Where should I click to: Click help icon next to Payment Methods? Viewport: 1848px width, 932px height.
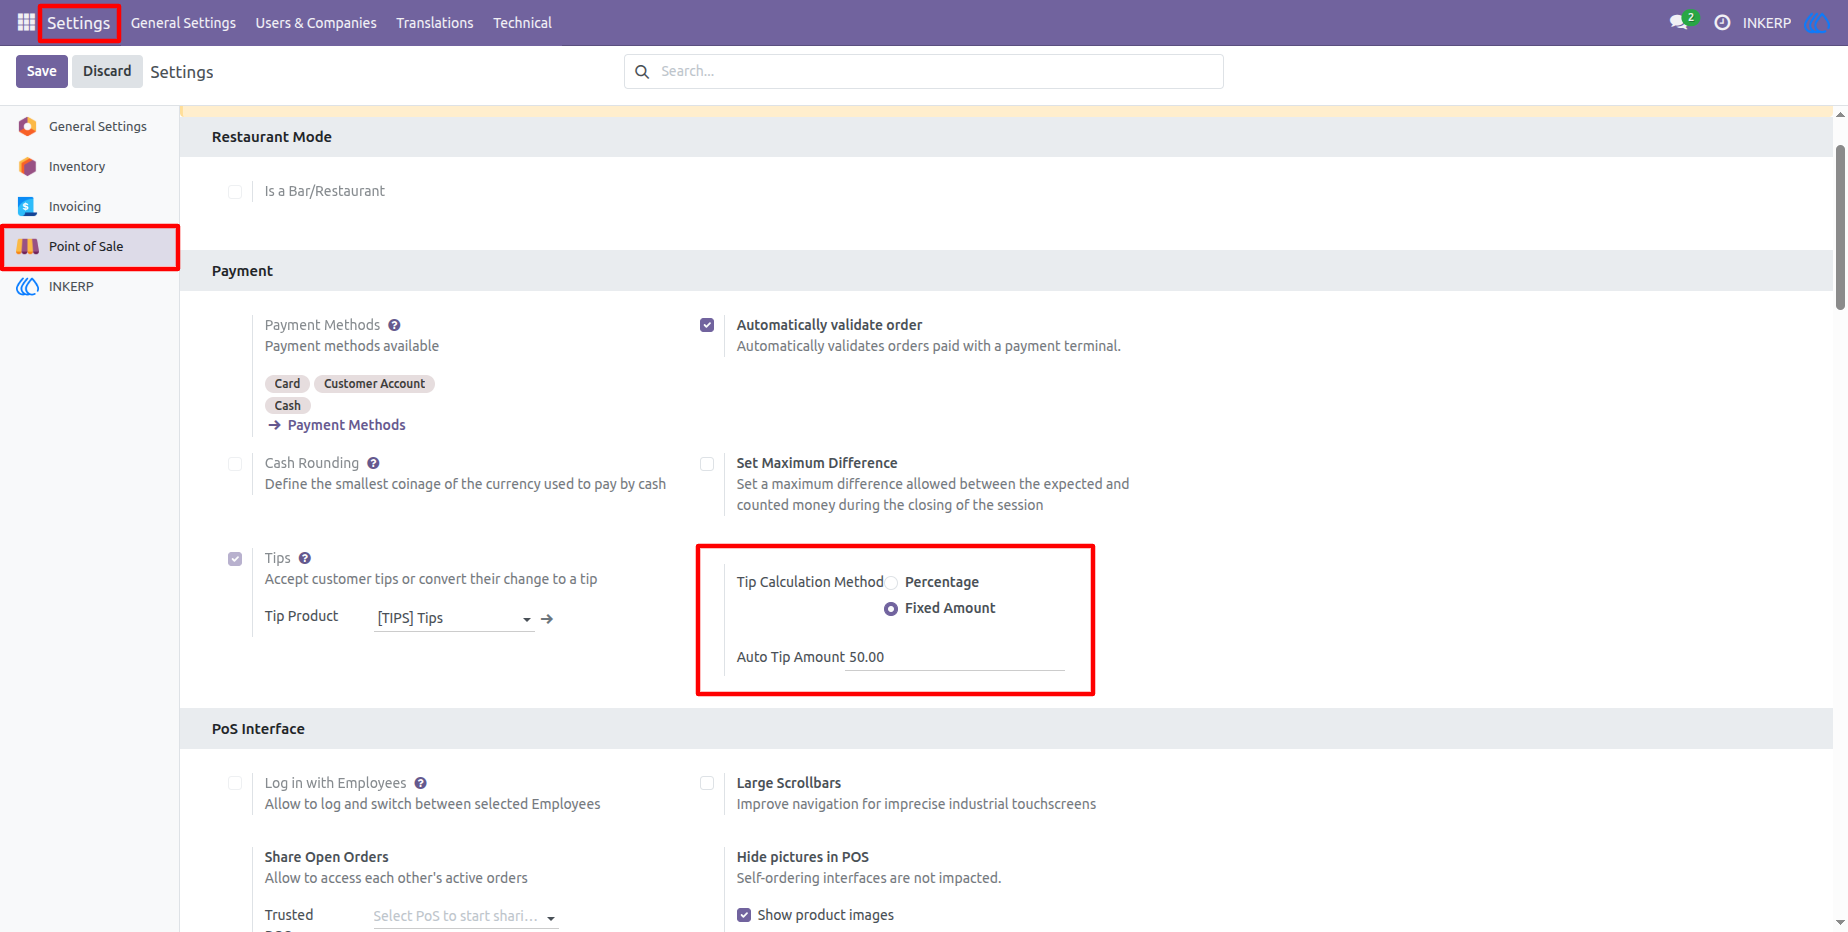(x=394, y=325)
